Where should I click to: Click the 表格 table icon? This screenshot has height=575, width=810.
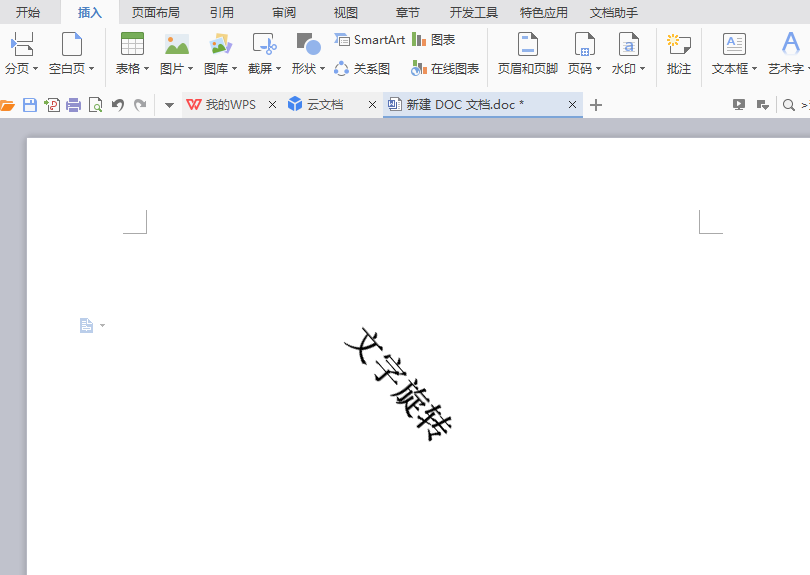pos(132,43)
